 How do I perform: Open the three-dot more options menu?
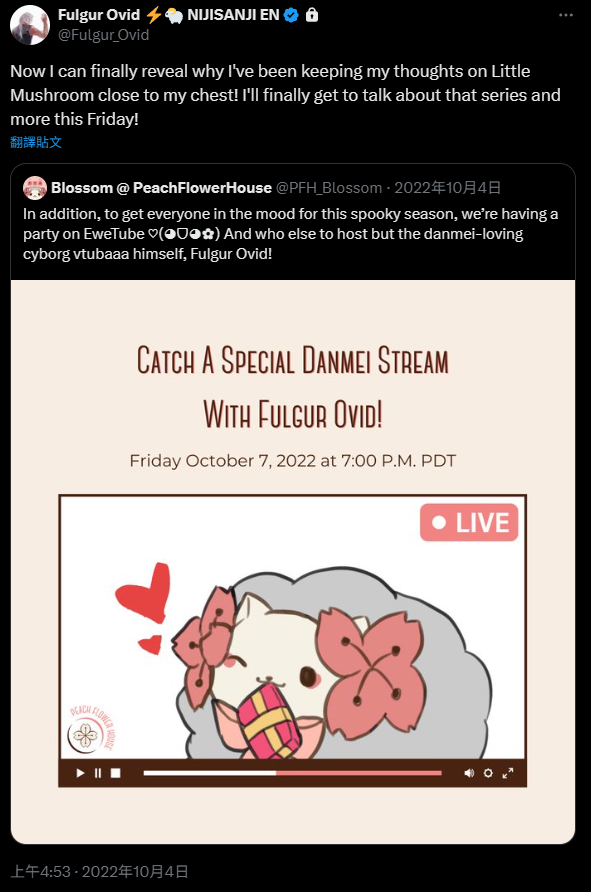point(566,15)
